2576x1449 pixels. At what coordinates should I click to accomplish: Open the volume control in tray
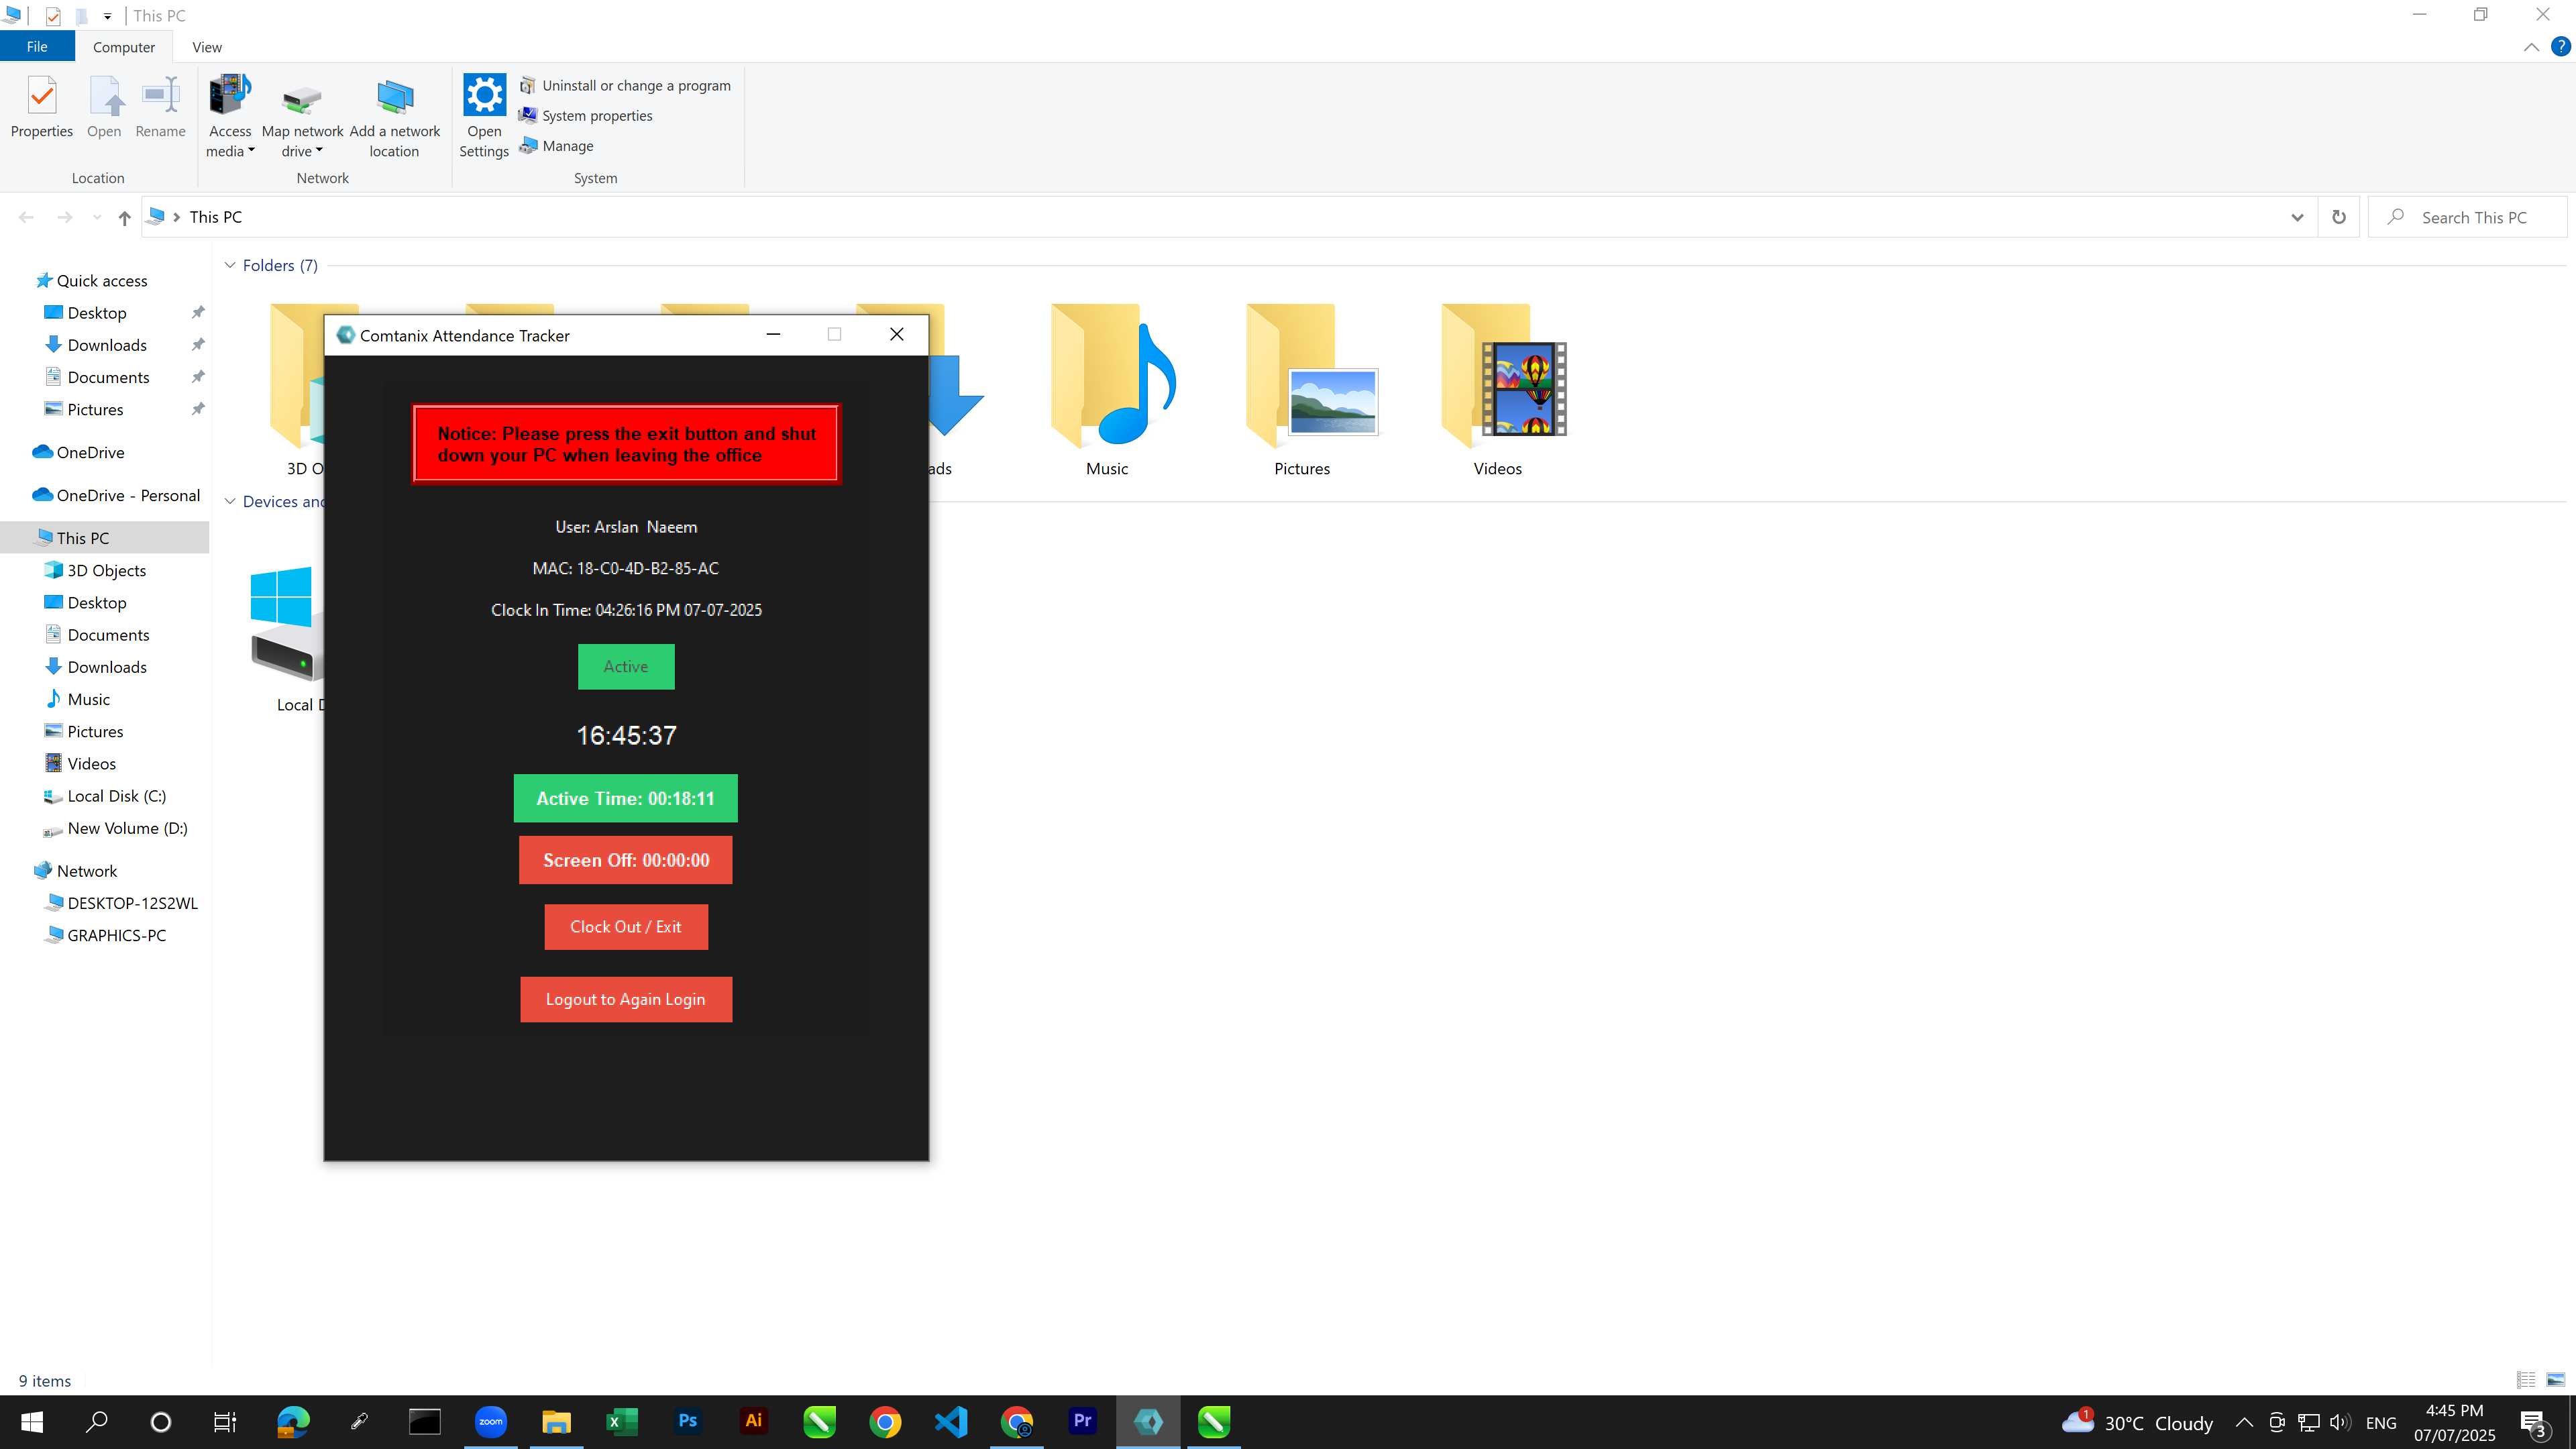pyautogui.click(x=2340, y=1422)
